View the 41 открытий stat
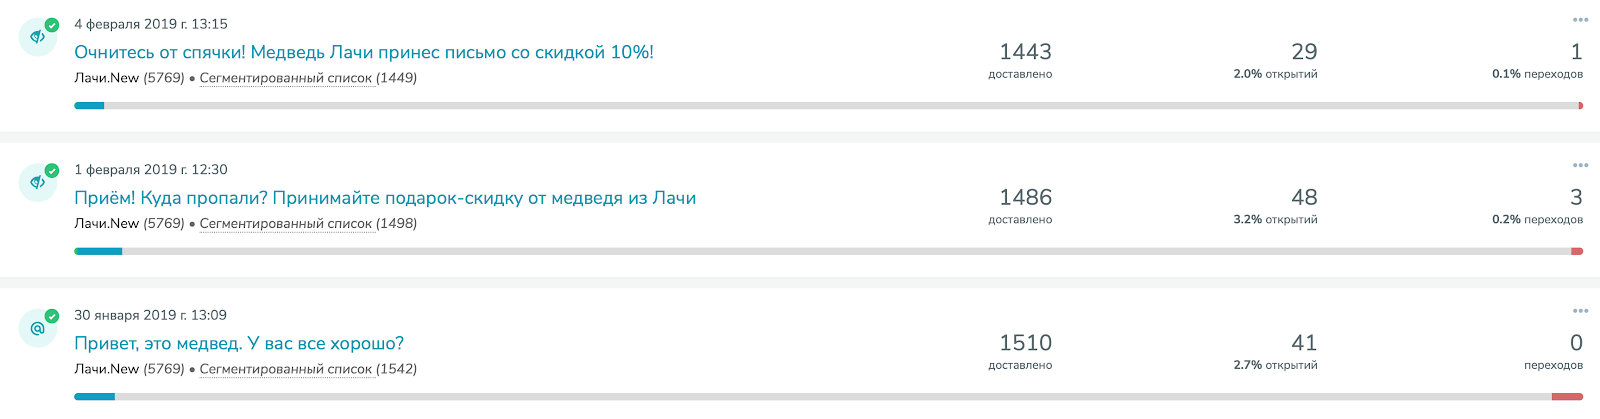1600x419 pixels. coord(1304,343)
